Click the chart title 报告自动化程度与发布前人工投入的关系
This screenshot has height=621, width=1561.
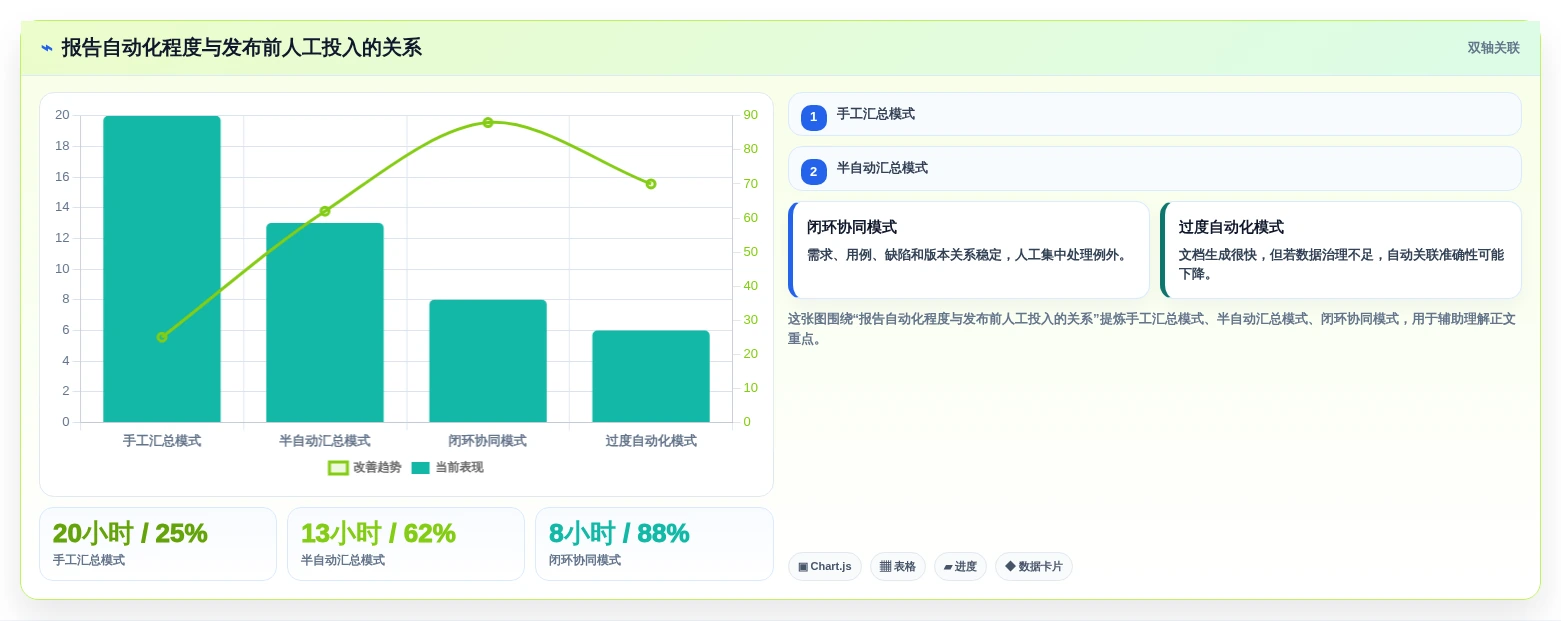click(x=241, y=48)
